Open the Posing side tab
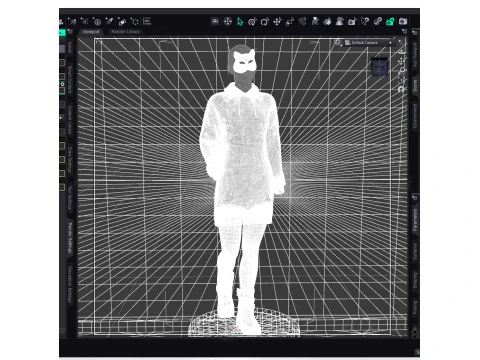This screenshot has width=480, height=360. click(415, 308)
